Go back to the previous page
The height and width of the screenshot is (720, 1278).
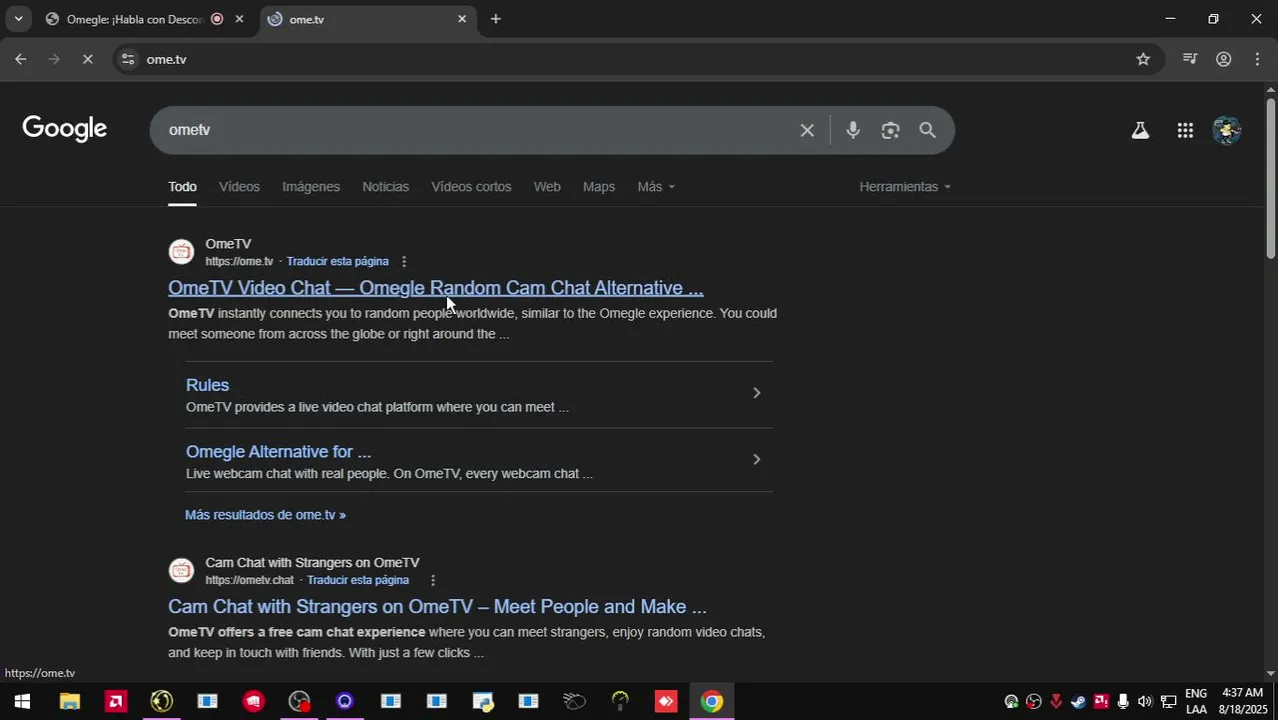[x=20, y=59]
